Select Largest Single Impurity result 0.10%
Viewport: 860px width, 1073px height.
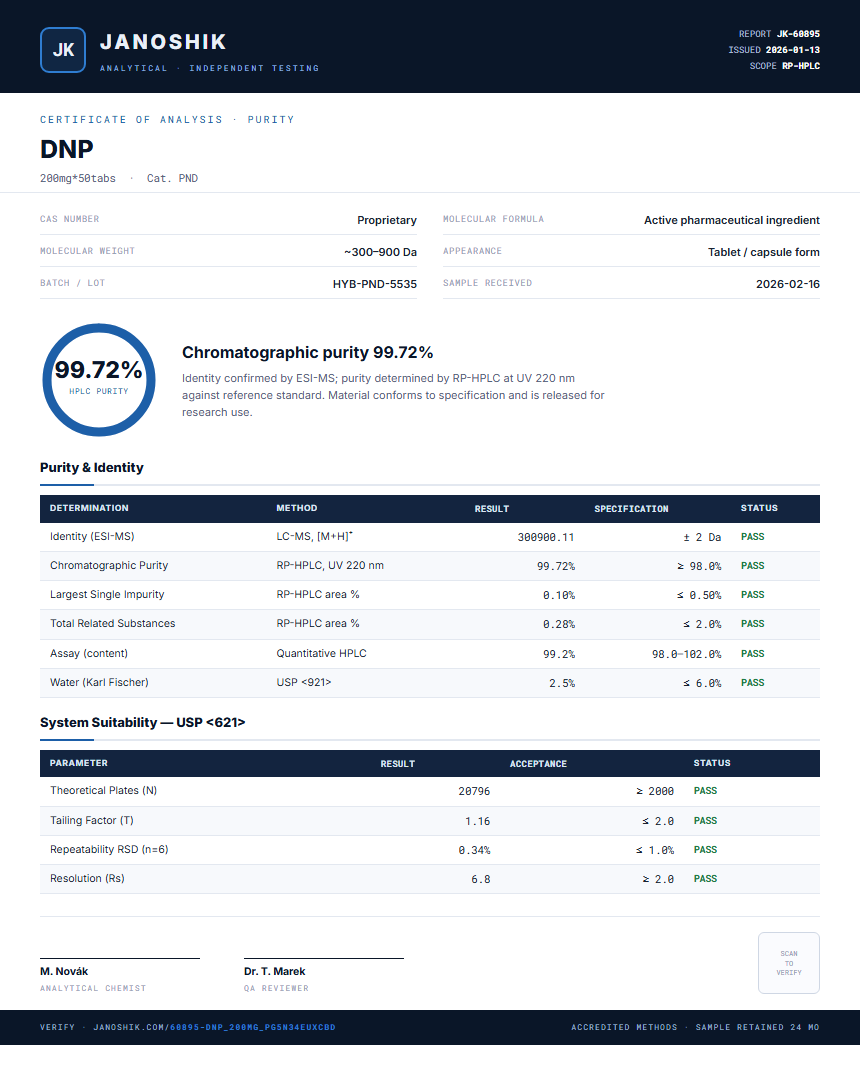[559, 595]
